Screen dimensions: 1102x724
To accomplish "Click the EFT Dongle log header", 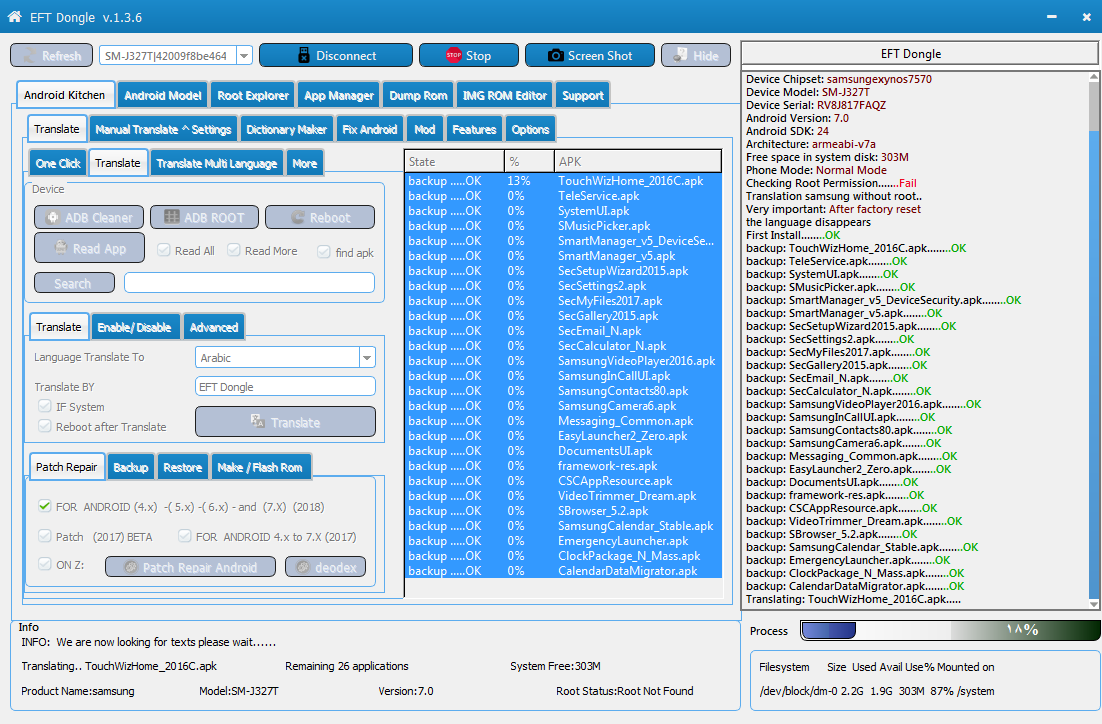I will (920, 53).
